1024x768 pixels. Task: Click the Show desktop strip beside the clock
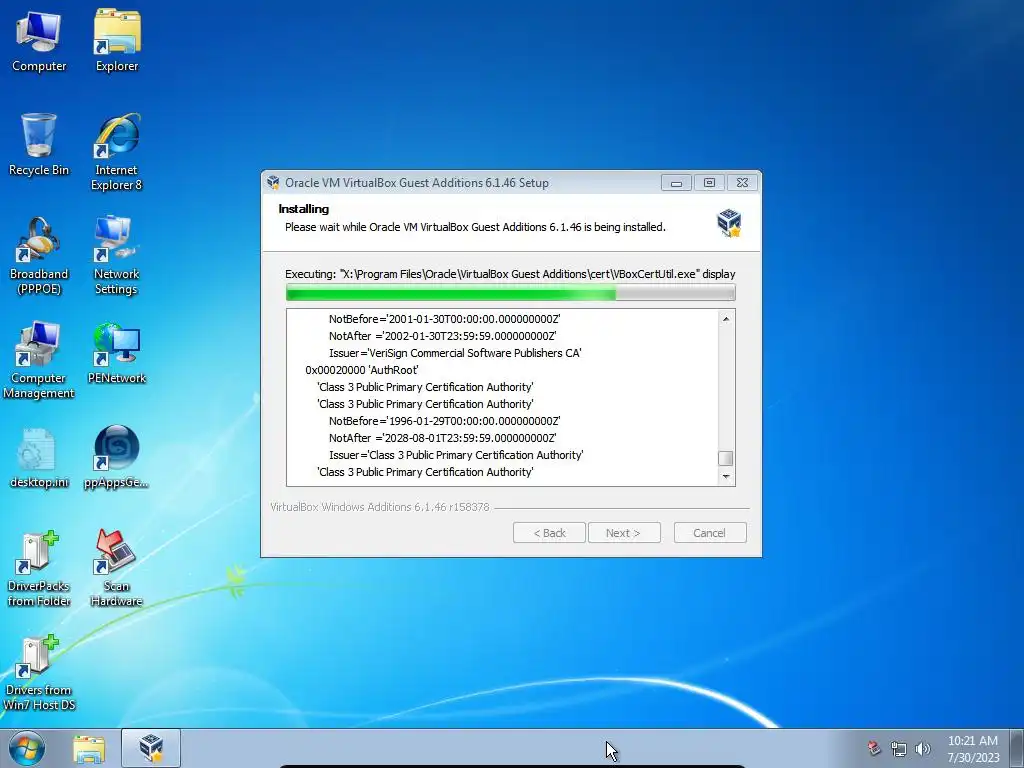[x=1017, y=748]
